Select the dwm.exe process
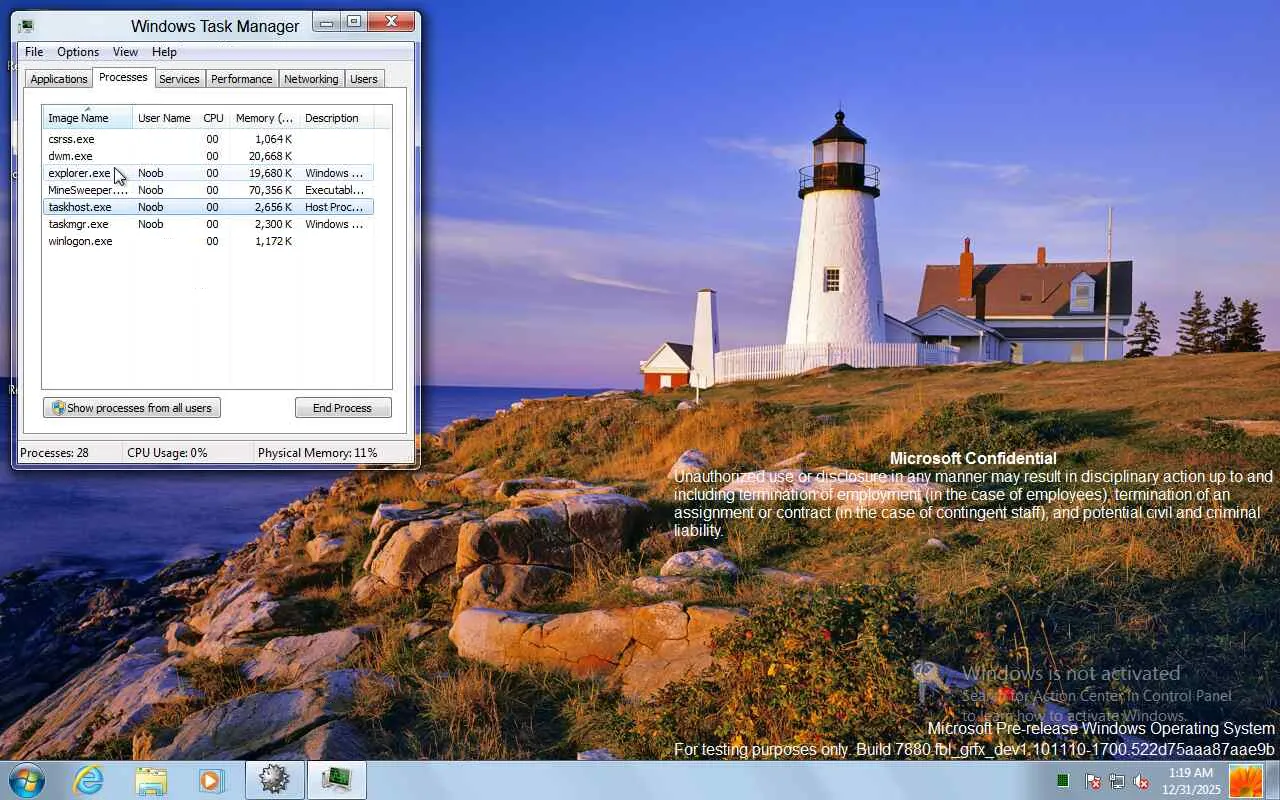The width and height of the screenshot is (1280, 800). click(208, 156)
